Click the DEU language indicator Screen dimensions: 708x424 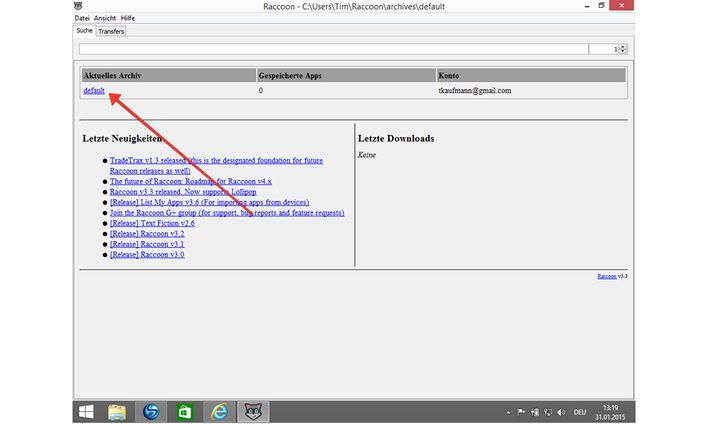pos(580,412)
